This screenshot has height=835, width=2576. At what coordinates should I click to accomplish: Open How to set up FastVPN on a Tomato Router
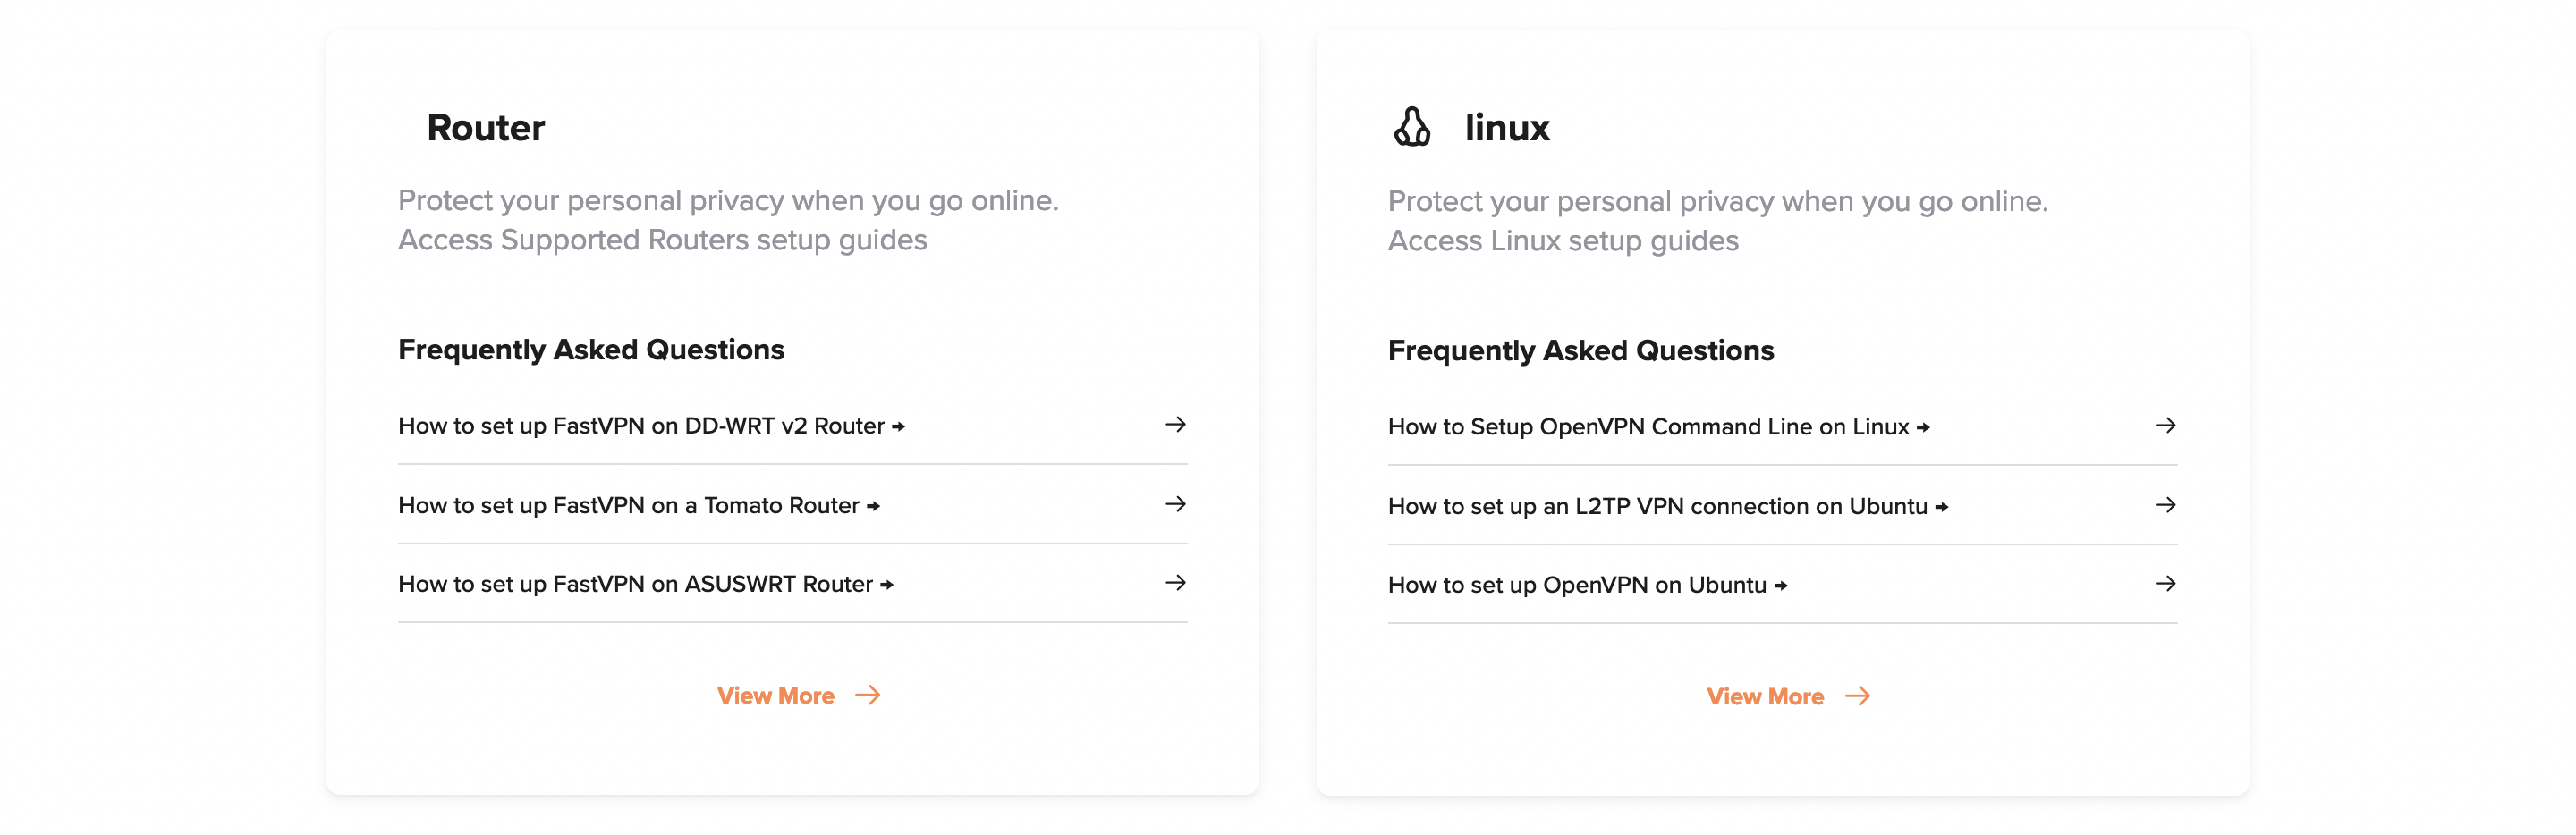[639, 505]
